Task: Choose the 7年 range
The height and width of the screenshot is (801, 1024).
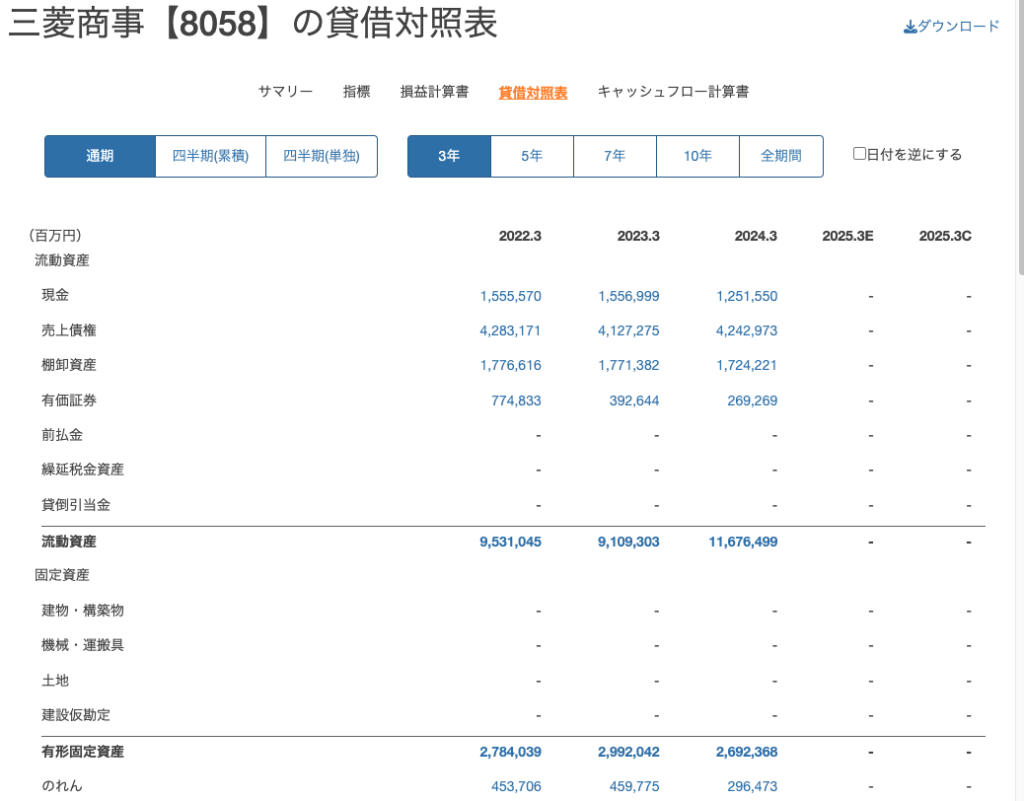Action: point(615,156)
